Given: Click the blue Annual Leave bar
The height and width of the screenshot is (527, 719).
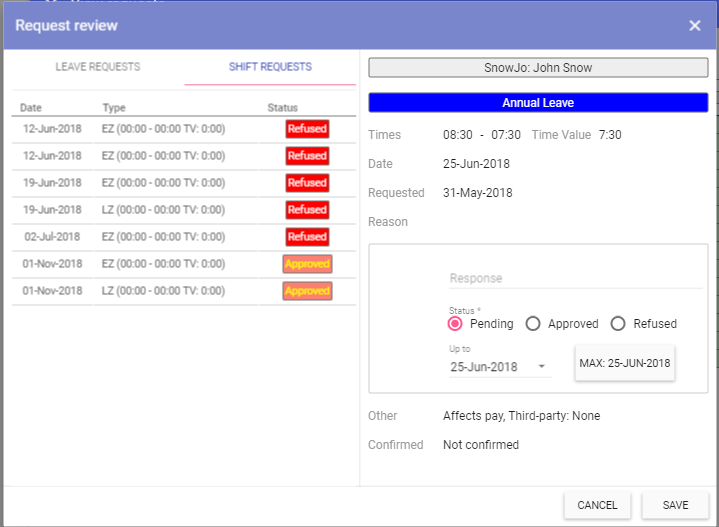Looking at the screenshot, I should coord(538,103).
